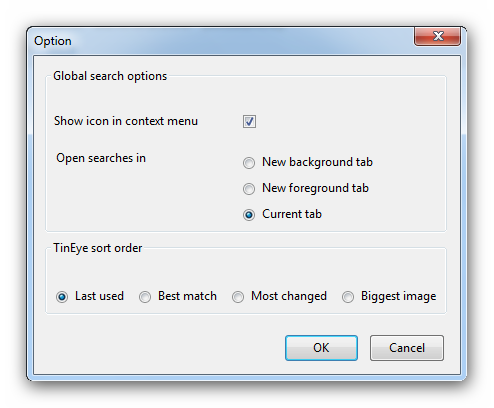494x408 pixels.
Task: Click the Cancel button
Action: click(x=407, y=348)
